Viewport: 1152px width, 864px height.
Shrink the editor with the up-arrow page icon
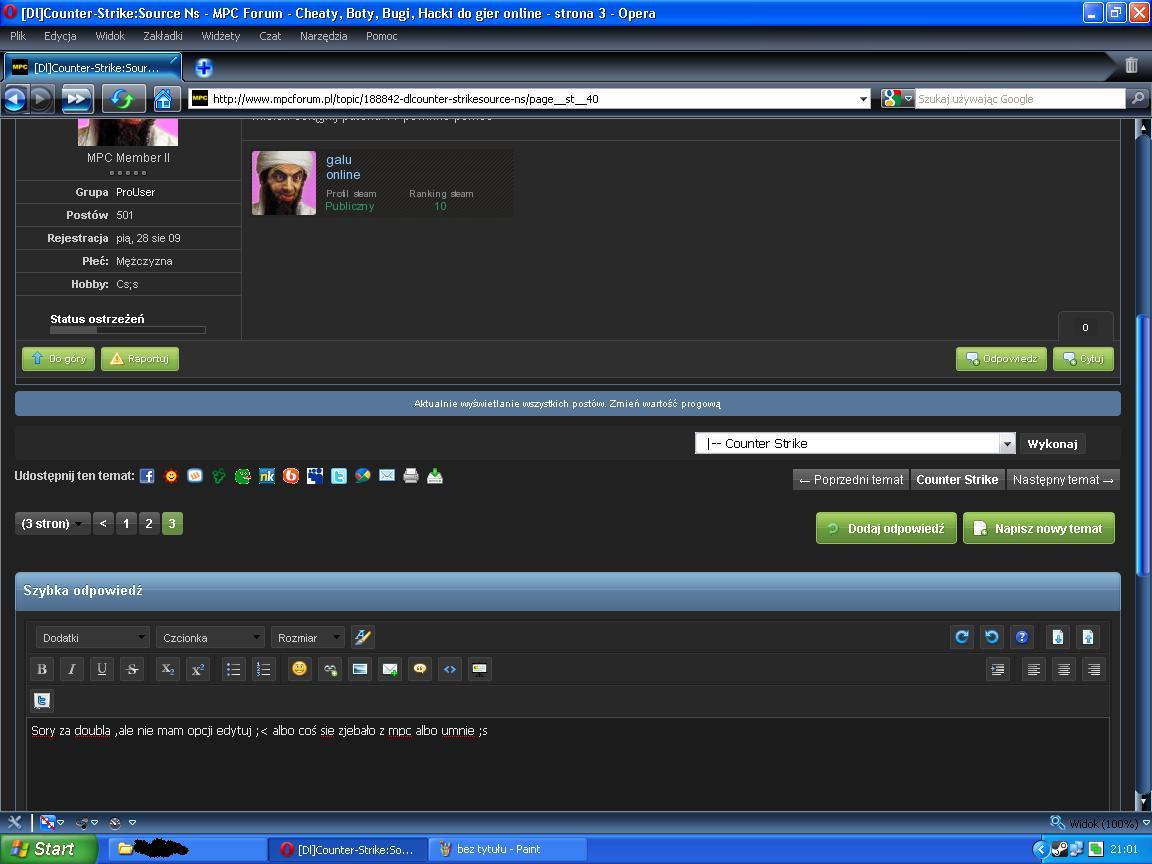click(1088, 637)
